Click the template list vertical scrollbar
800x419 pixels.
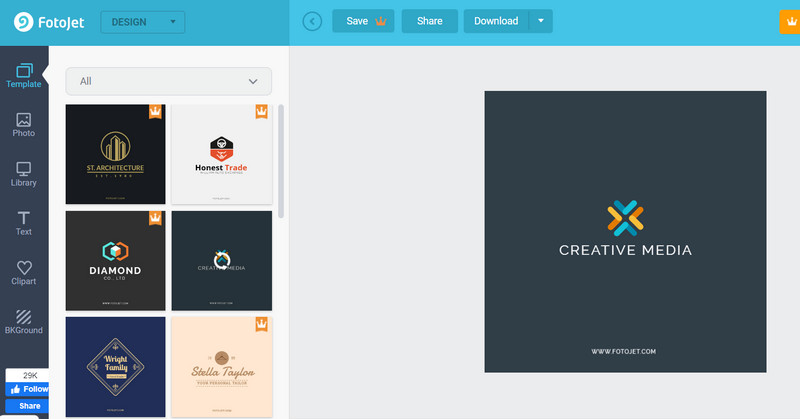point(281,160)
